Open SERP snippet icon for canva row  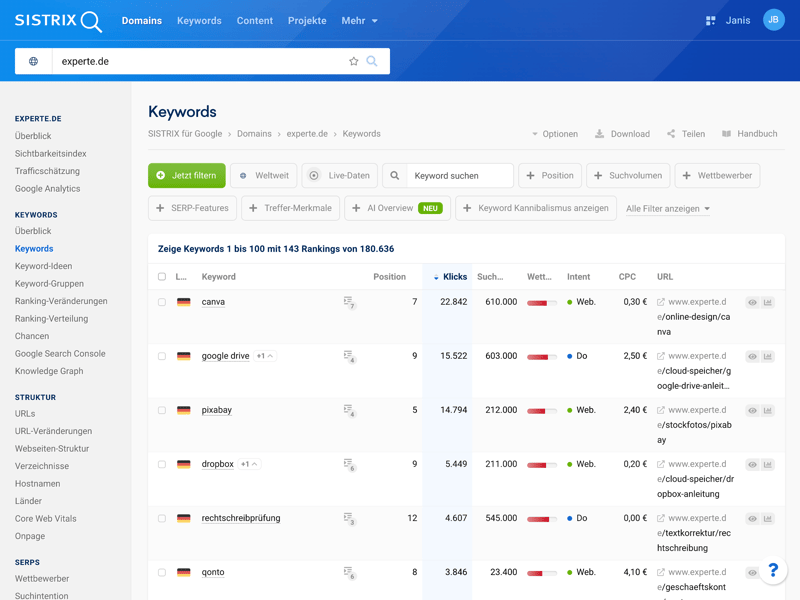(x=349, y=302)
